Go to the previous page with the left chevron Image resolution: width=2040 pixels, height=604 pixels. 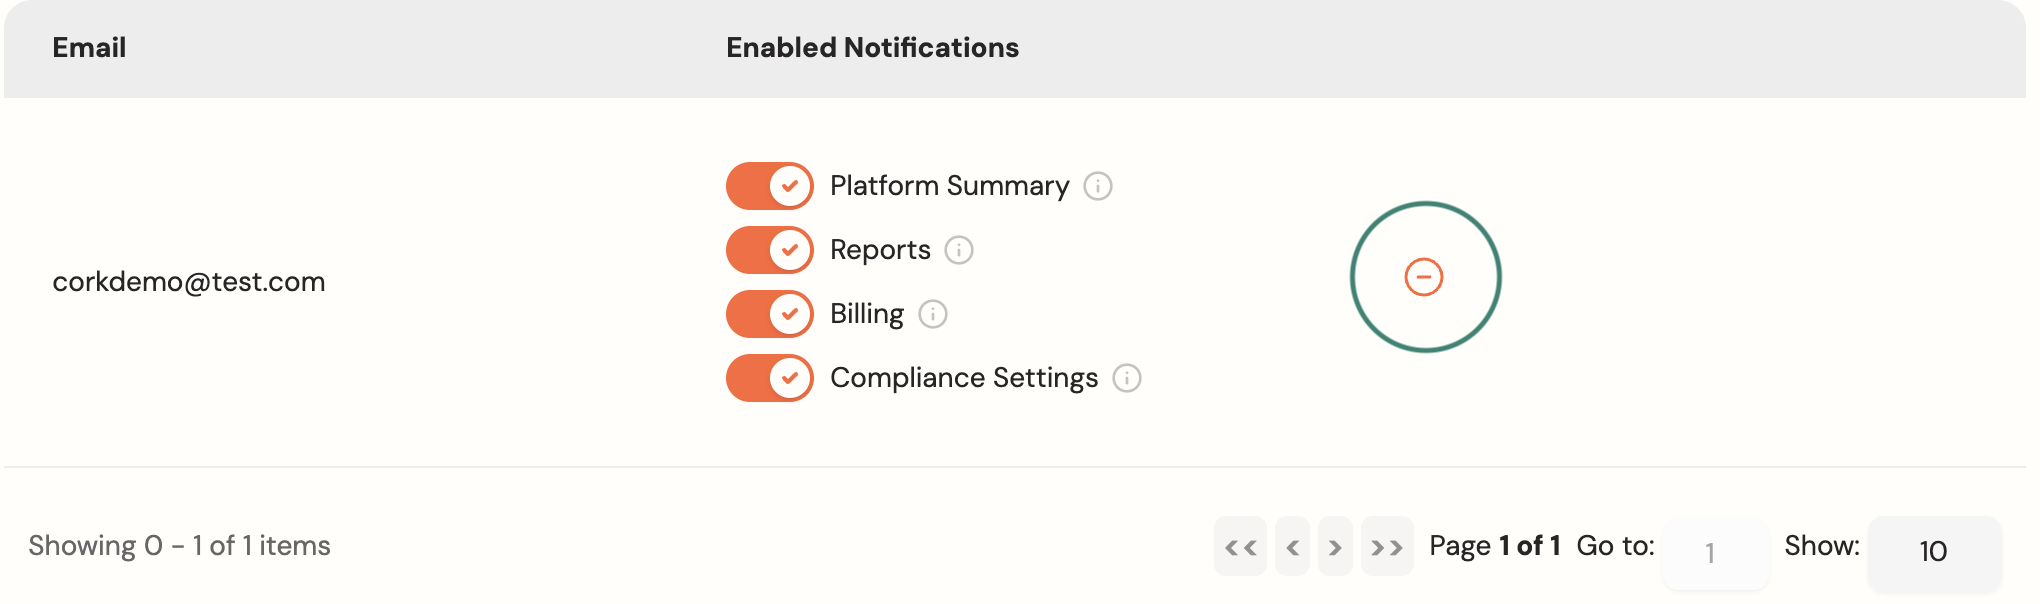1293,546
